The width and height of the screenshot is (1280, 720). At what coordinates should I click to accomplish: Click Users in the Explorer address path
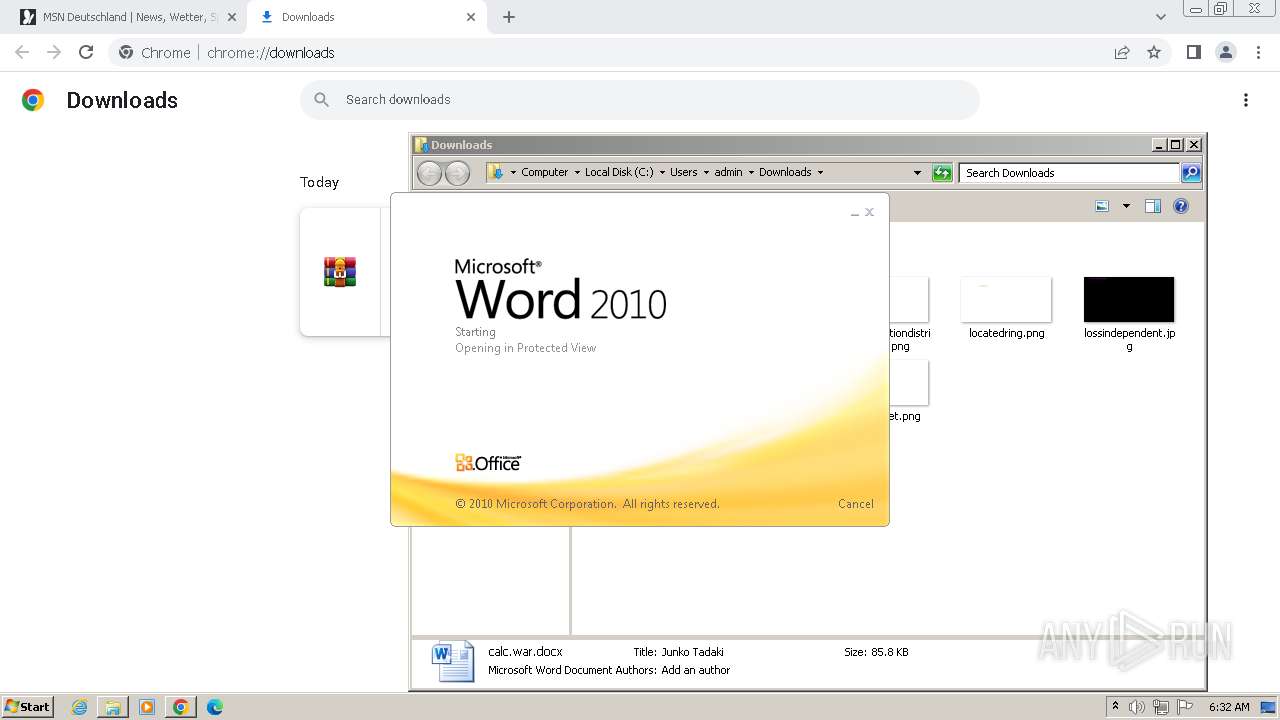(x=684, y=172)
